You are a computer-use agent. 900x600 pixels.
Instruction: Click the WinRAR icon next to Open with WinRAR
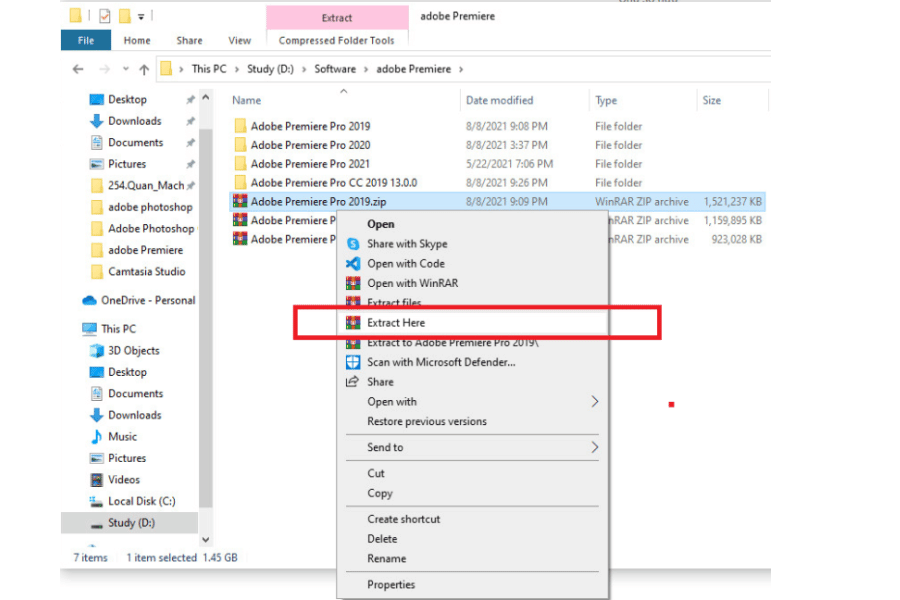coord(352,283)
